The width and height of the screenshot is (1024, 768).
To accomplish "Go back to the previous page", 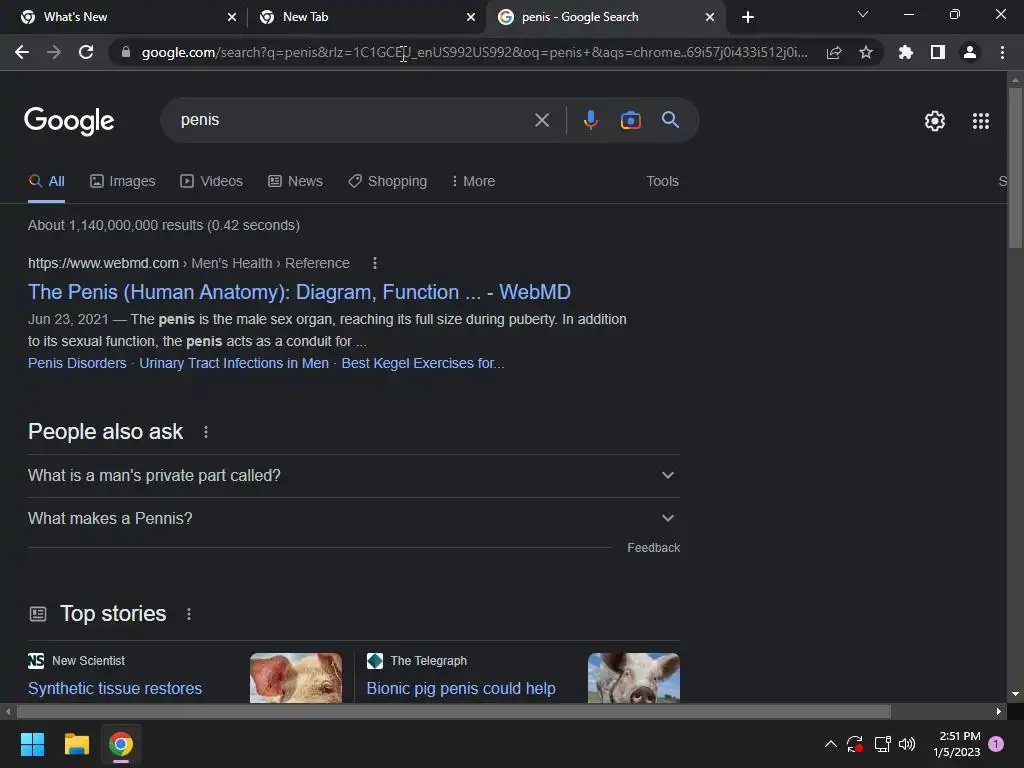I will click(22, 52).
